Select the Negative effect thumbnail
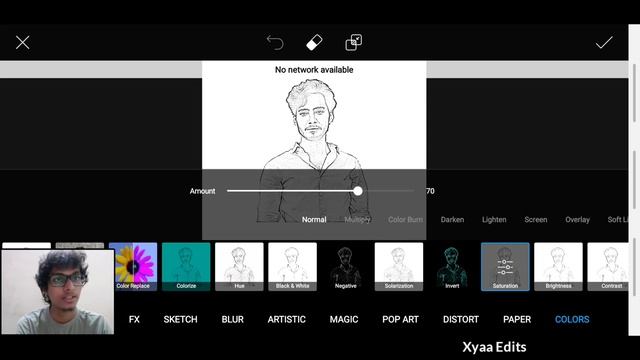The width and height of the screenshot is (640, 360). [x=346, y=267]
